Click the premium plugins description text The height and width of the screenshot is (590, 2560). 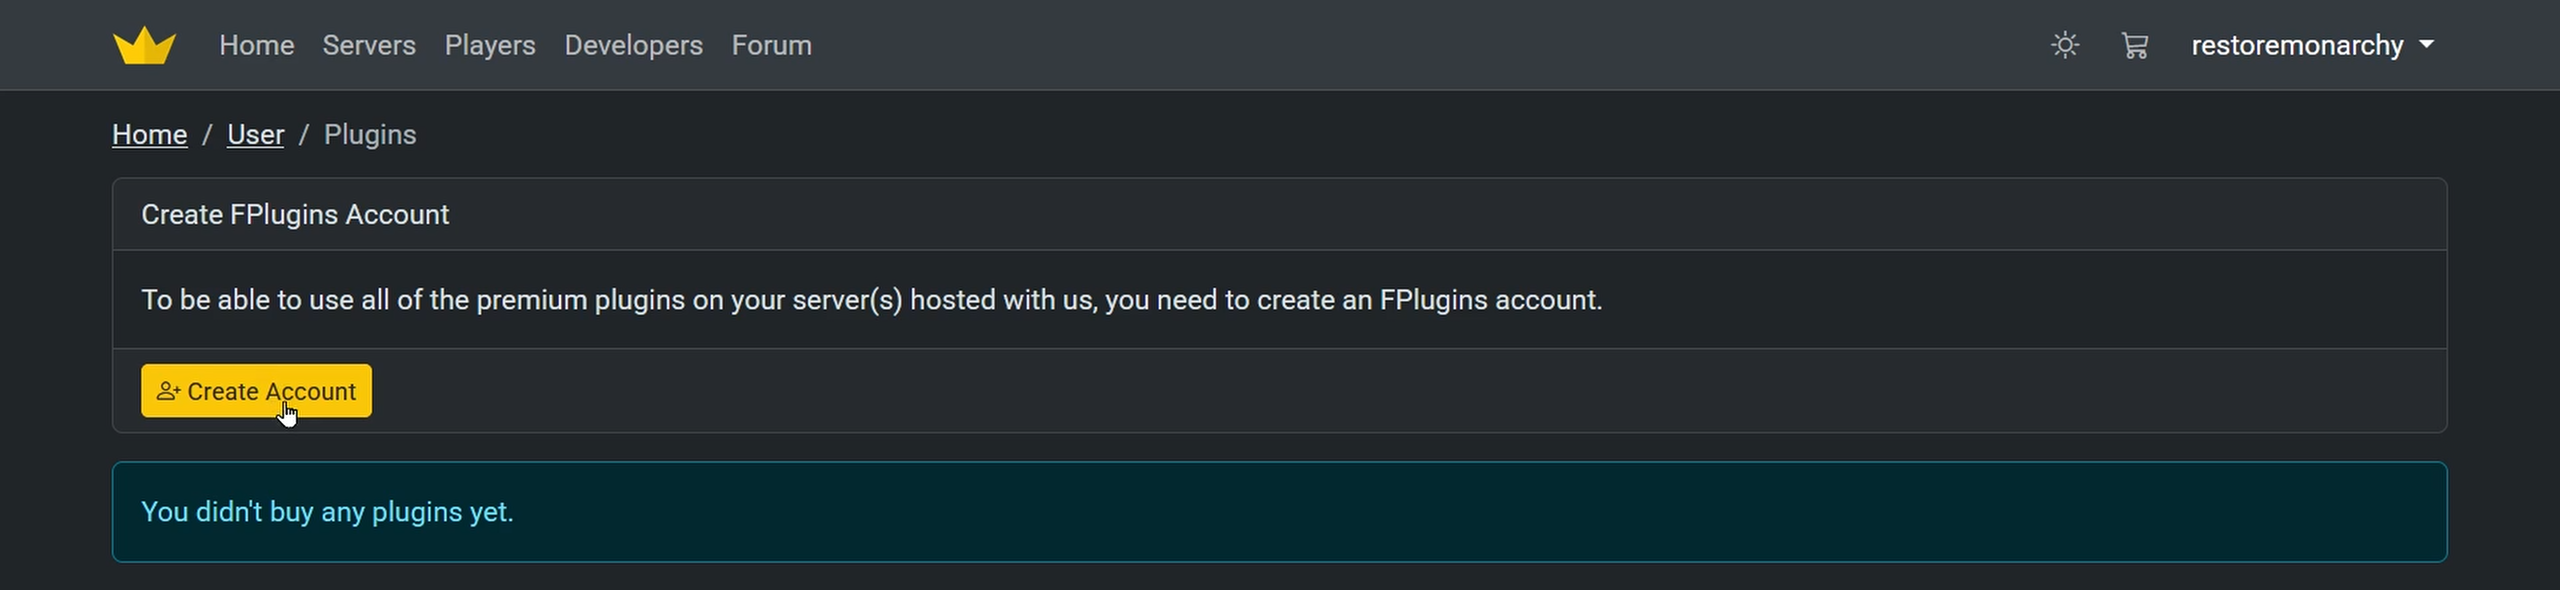click(x=873, y=299)
